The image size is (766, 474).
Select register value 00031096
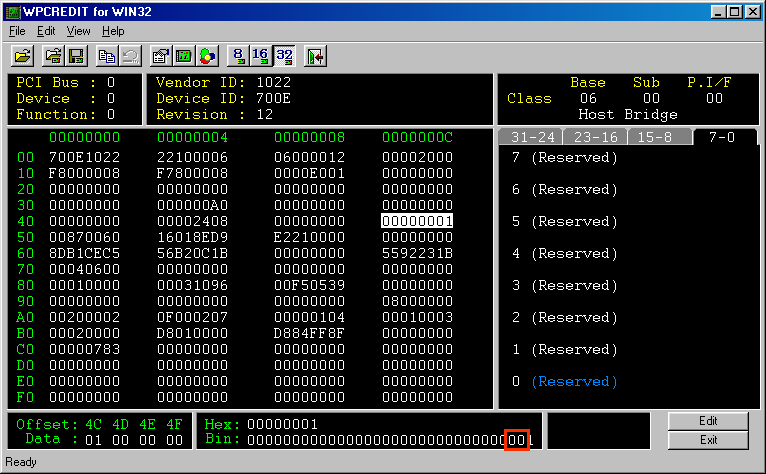point(192,285)
